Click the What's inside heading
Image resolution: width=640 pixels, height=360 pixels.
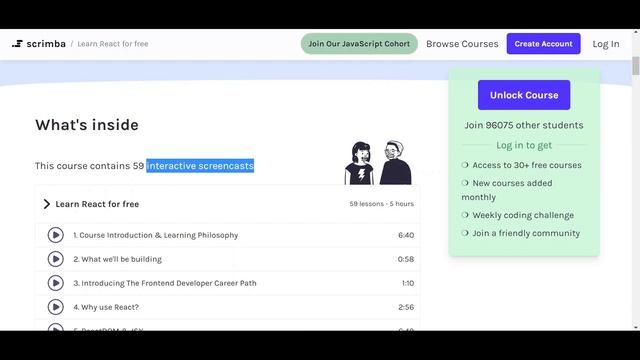click(x=87, y=125)
